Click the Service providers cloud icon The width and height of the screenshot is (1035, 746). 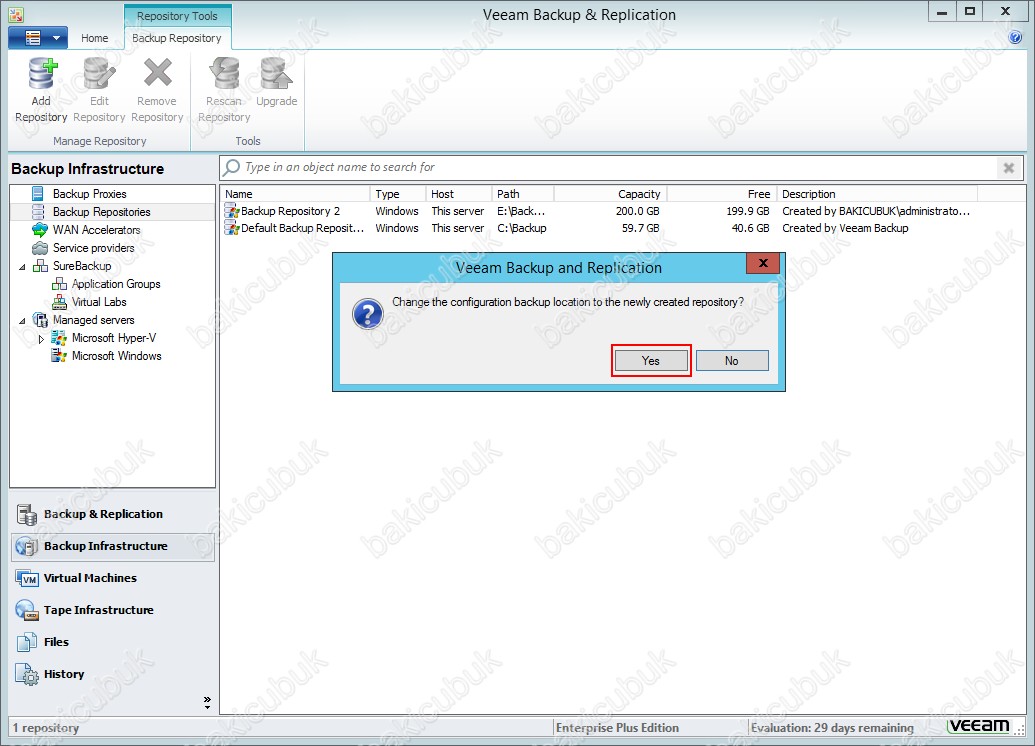point(40,248)
